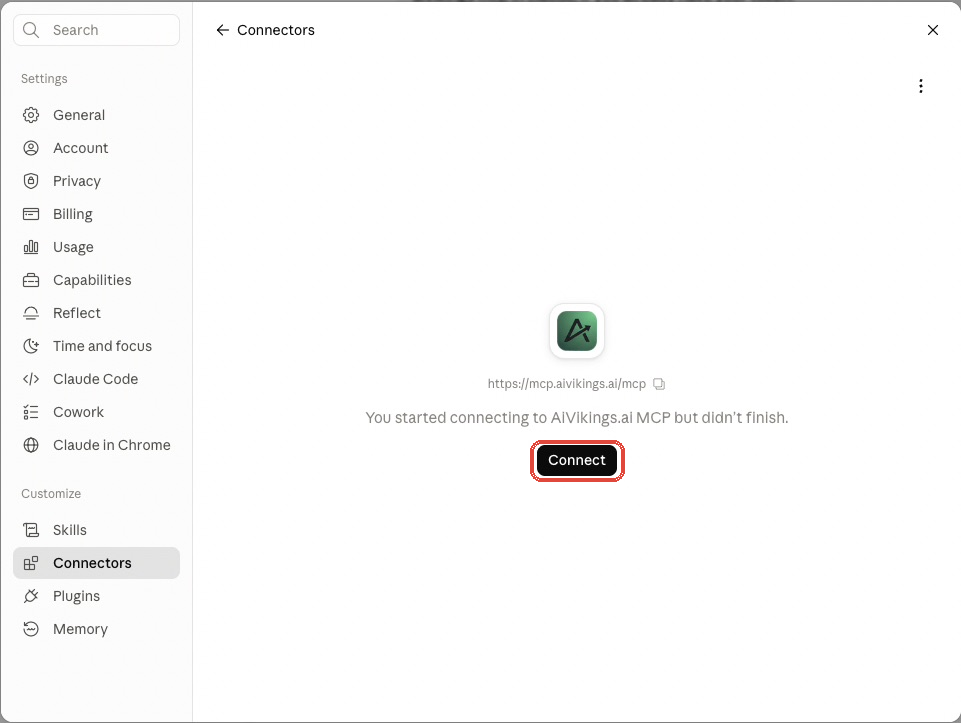Click the Privacy shield icon
Image resolution: width=961 pixels, height=723 pixels.
[x=31, y=181]
